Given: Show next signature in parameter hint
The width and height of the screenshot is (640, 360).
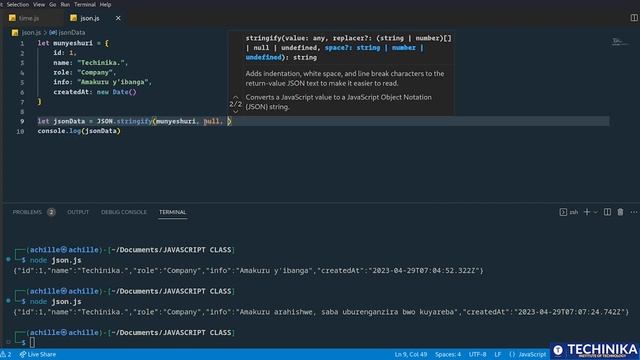Looking at the screenshot, I should pyautogui.click(x=236, y=111).
